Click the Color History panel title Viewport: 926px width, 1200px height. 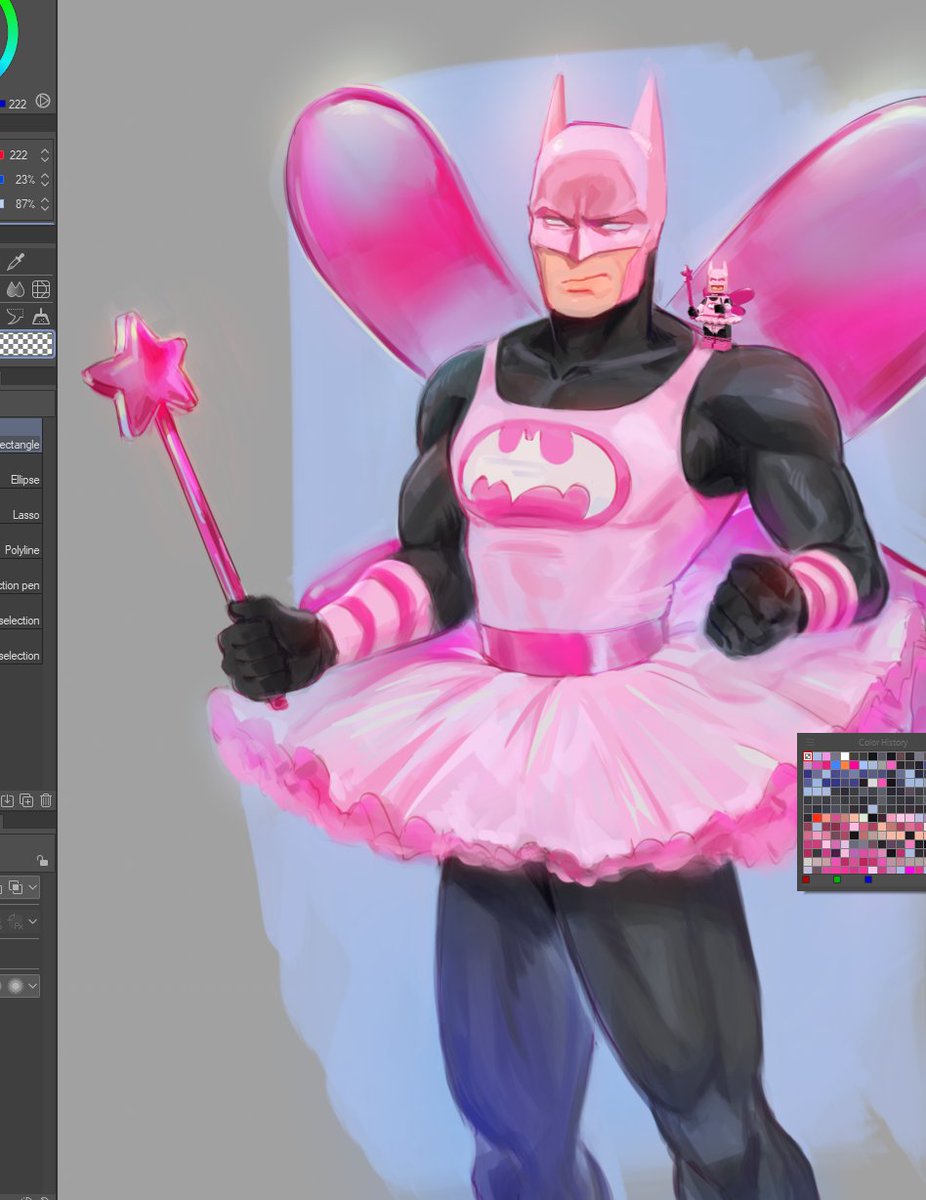(883, 743)
